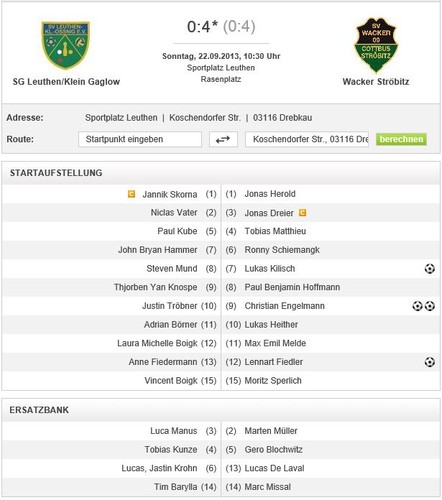Open the Wacker Ströbitz team name link

(376, 82)
